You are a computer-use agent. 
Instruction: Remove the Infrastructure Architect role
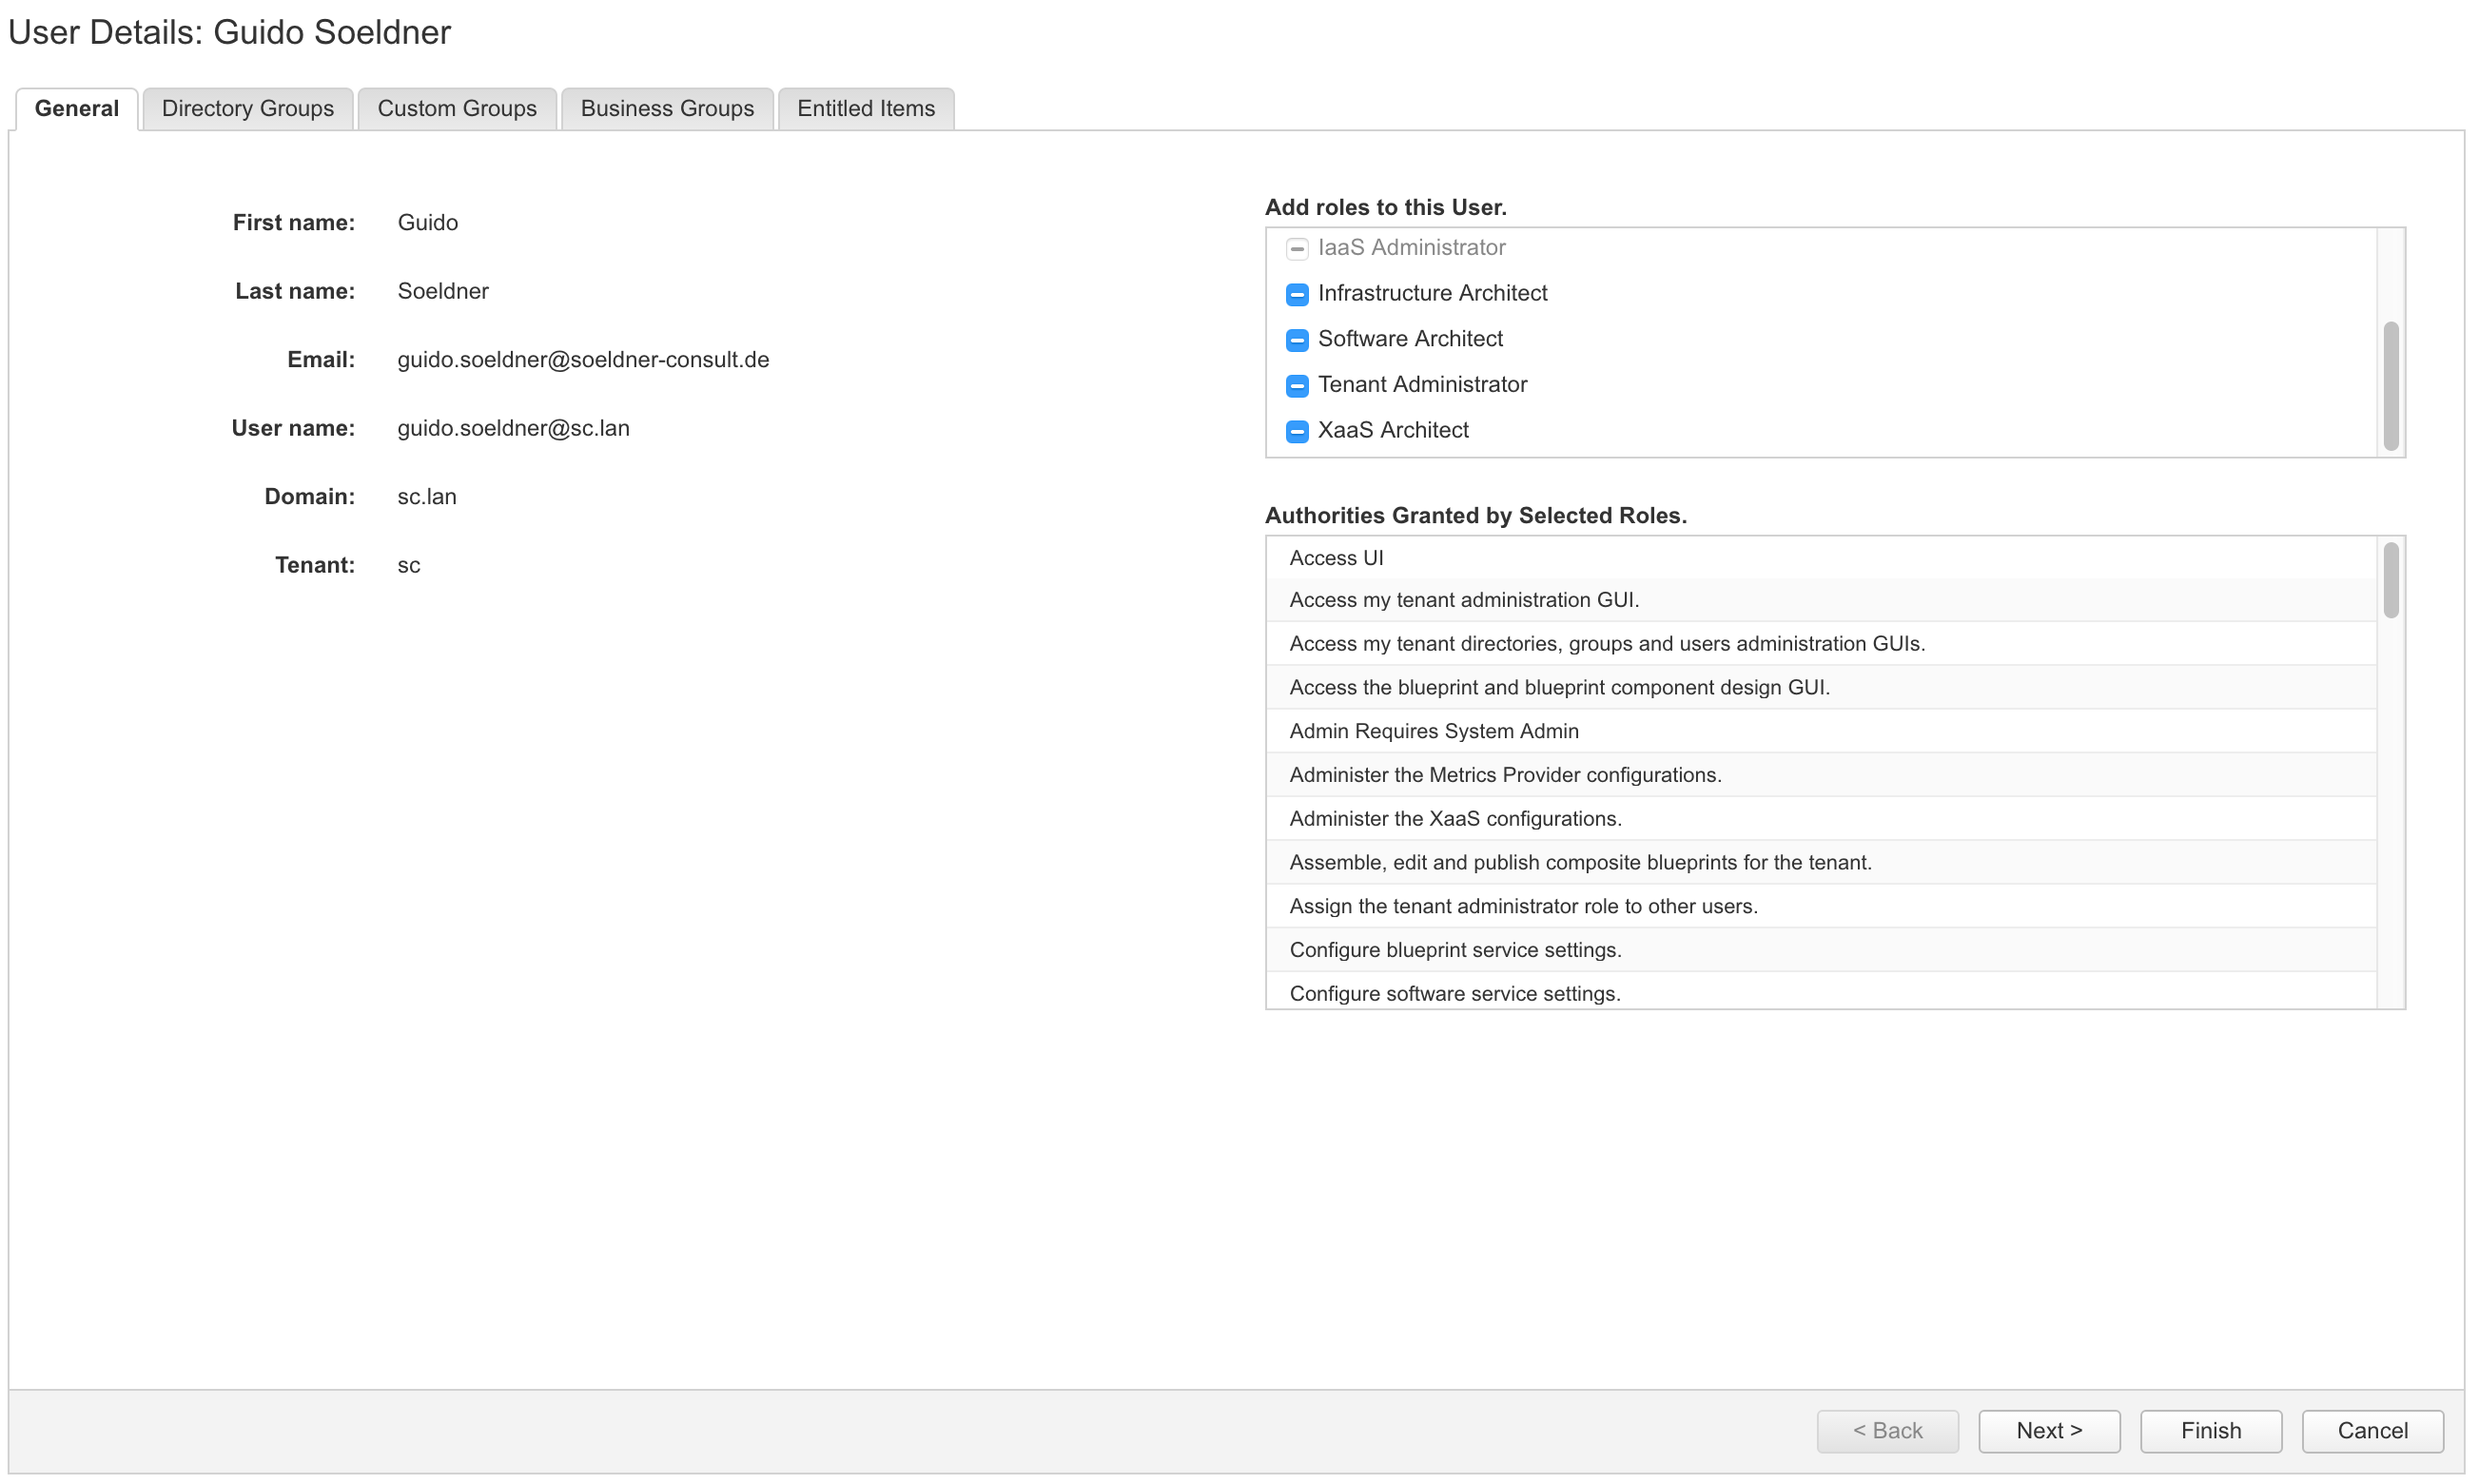tap(1297, 294)
